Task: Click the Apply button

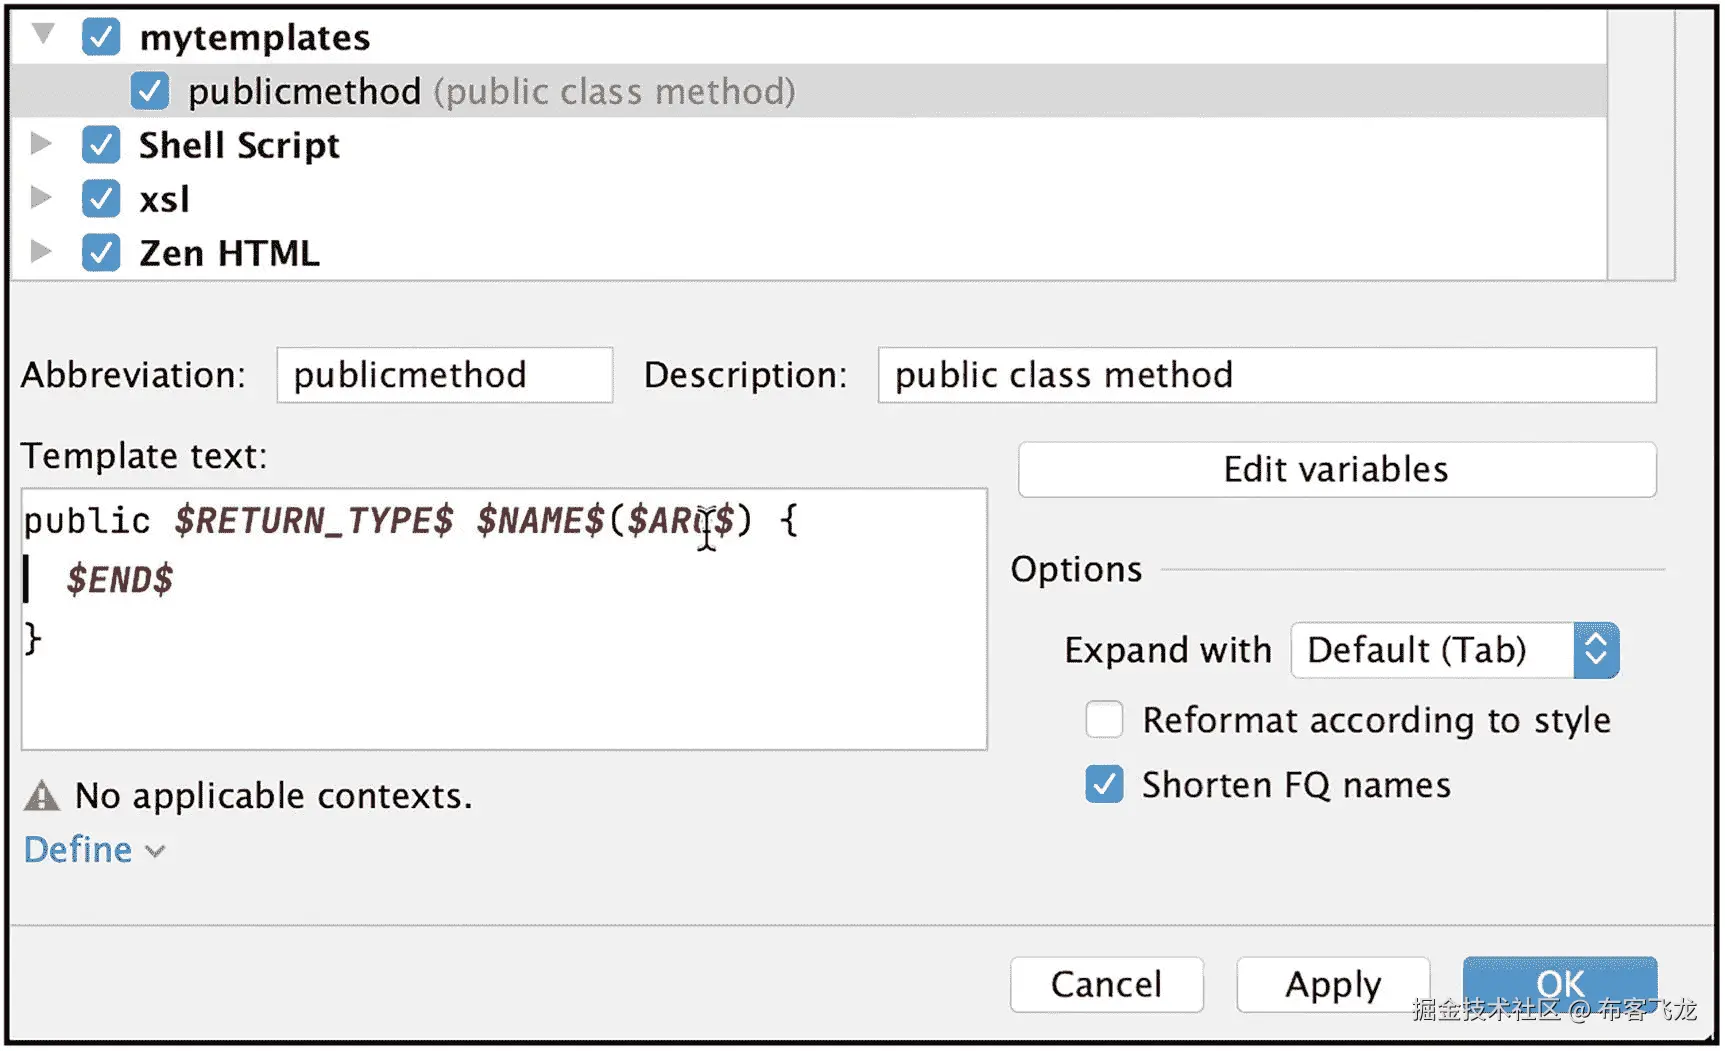Action: pyautogui.click(x=1332, y=985)
